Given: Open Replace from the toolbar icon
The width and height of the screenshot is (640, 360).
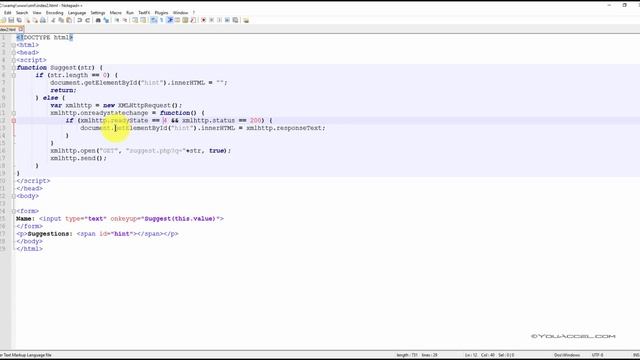Looking at the screenshot, I should [106, 20].
